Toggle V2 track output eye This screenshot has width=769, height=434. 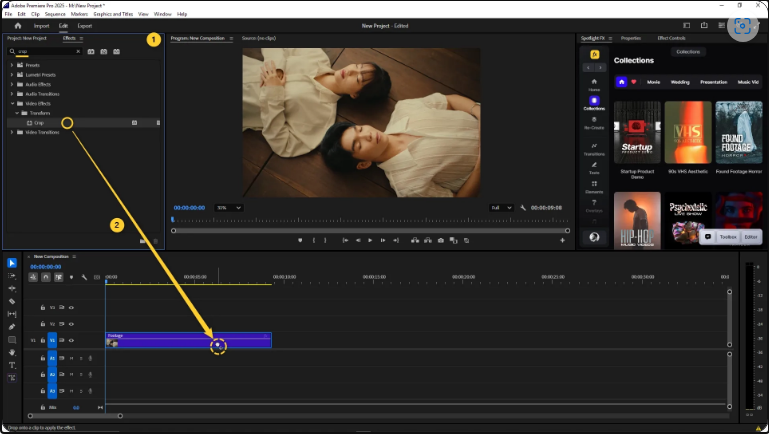pyautogui.click(x=71, y=324)
